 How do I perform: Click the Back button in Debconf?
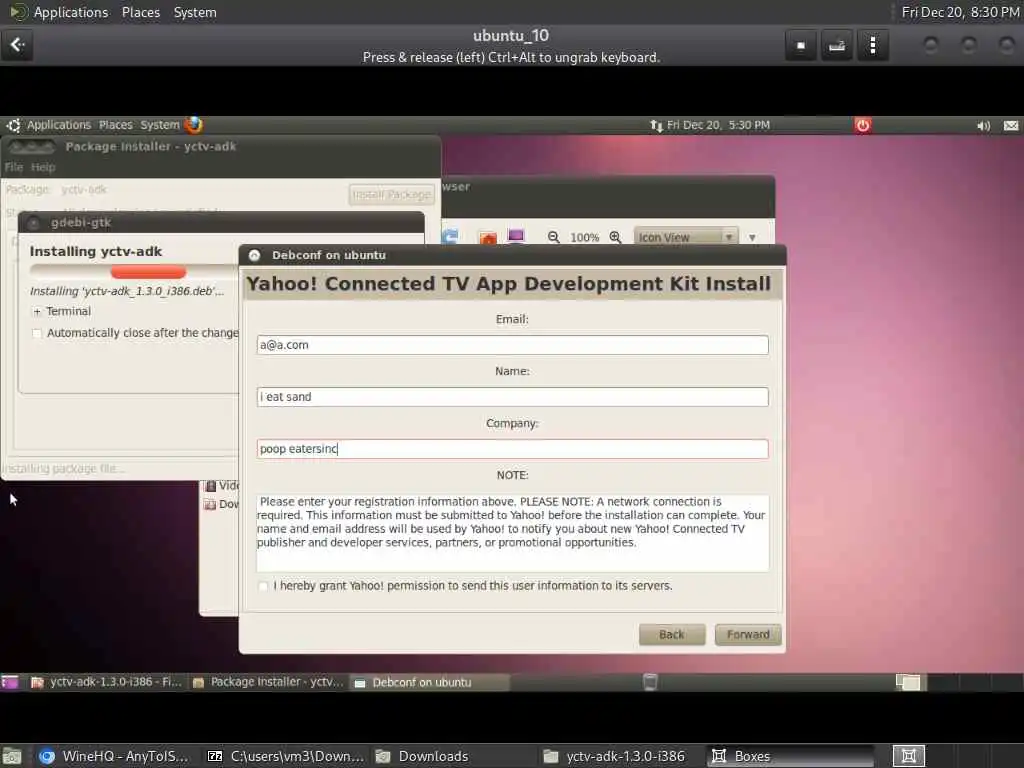click(x=671, y=634)
